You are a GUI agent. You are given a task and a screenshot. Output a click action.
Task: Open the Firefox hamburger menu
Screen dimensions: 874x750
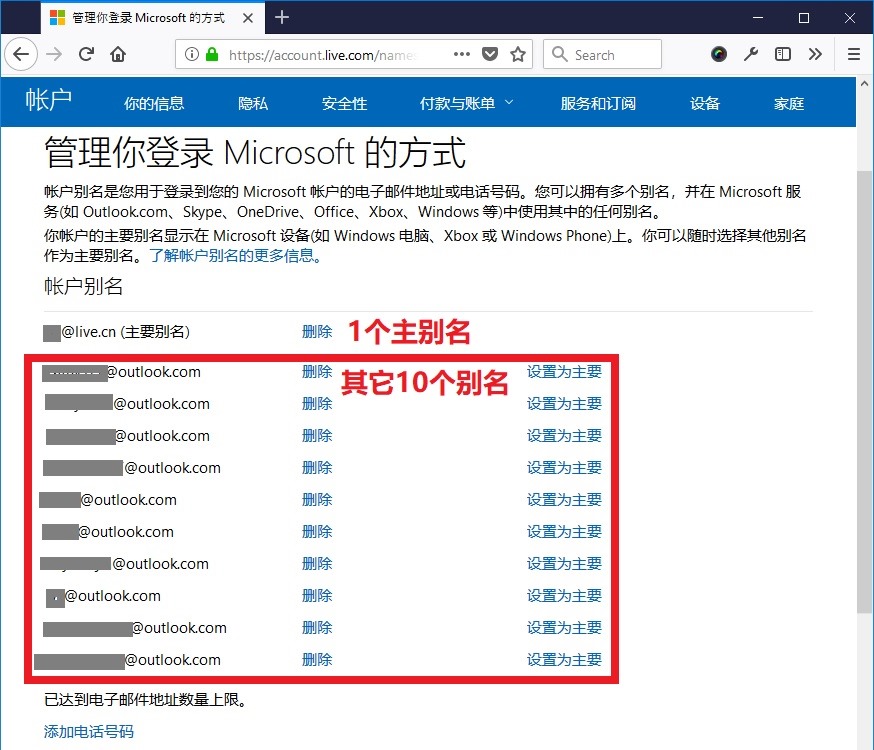point(853,54)
